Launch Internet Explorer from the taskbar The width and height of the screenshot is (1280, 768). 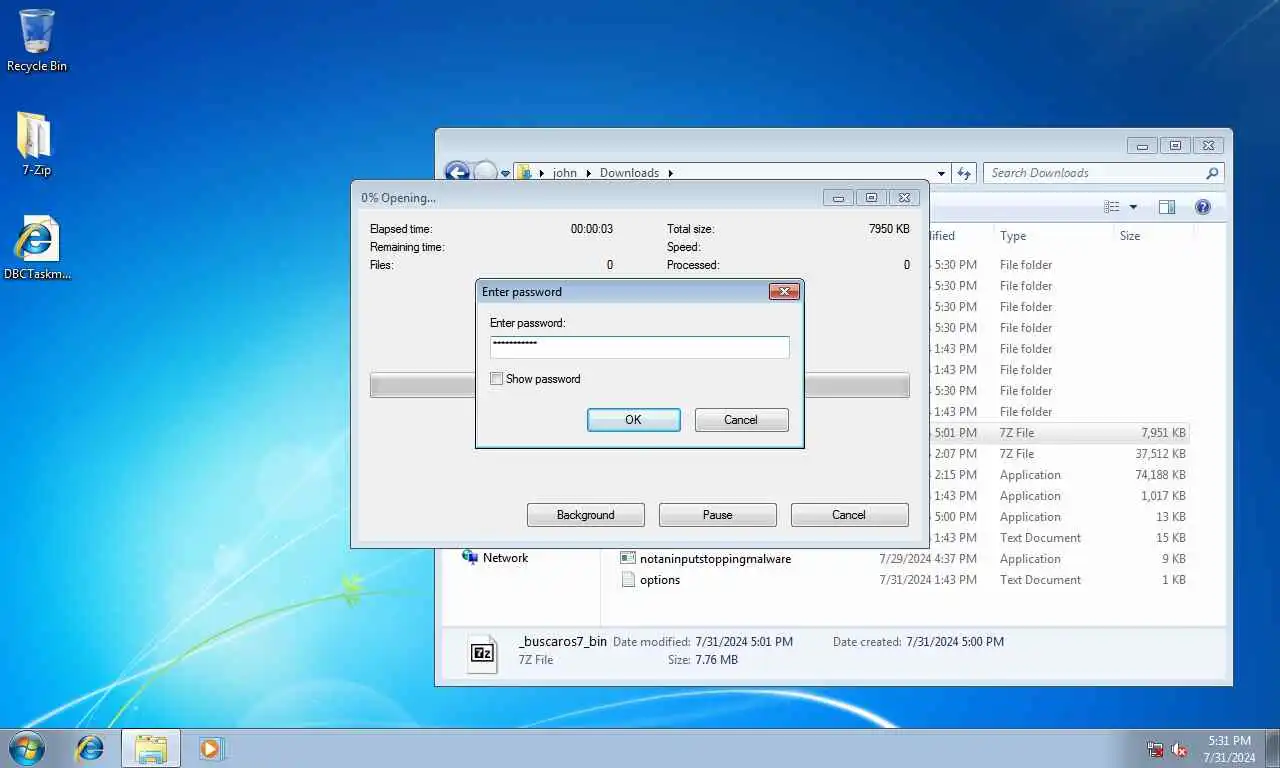(90, 748)
